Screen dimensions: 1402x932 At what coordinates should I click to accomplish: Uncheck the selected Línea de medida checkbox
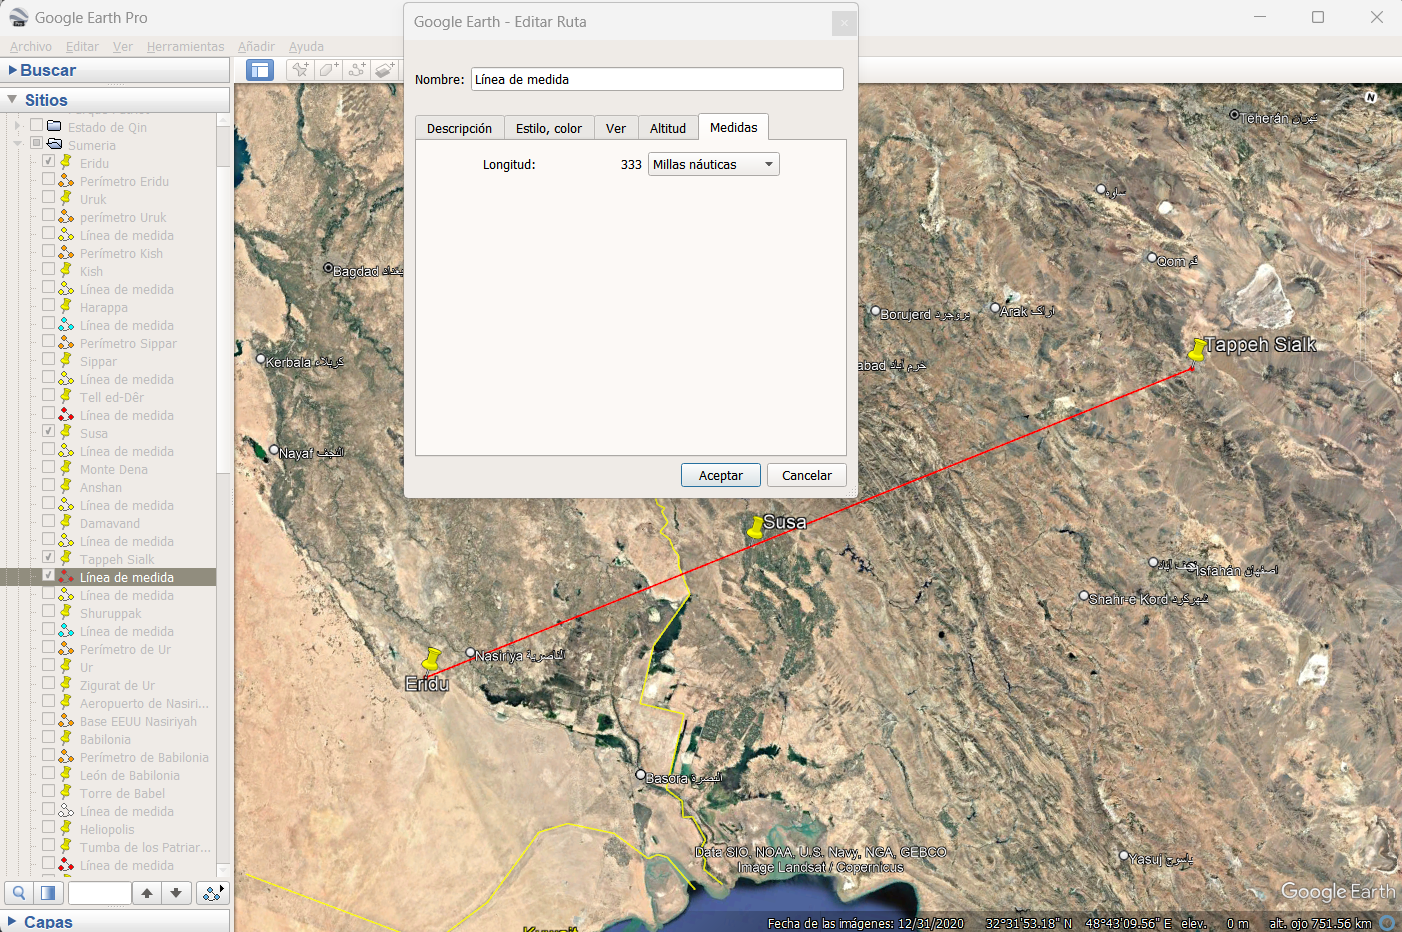(48, 575)
